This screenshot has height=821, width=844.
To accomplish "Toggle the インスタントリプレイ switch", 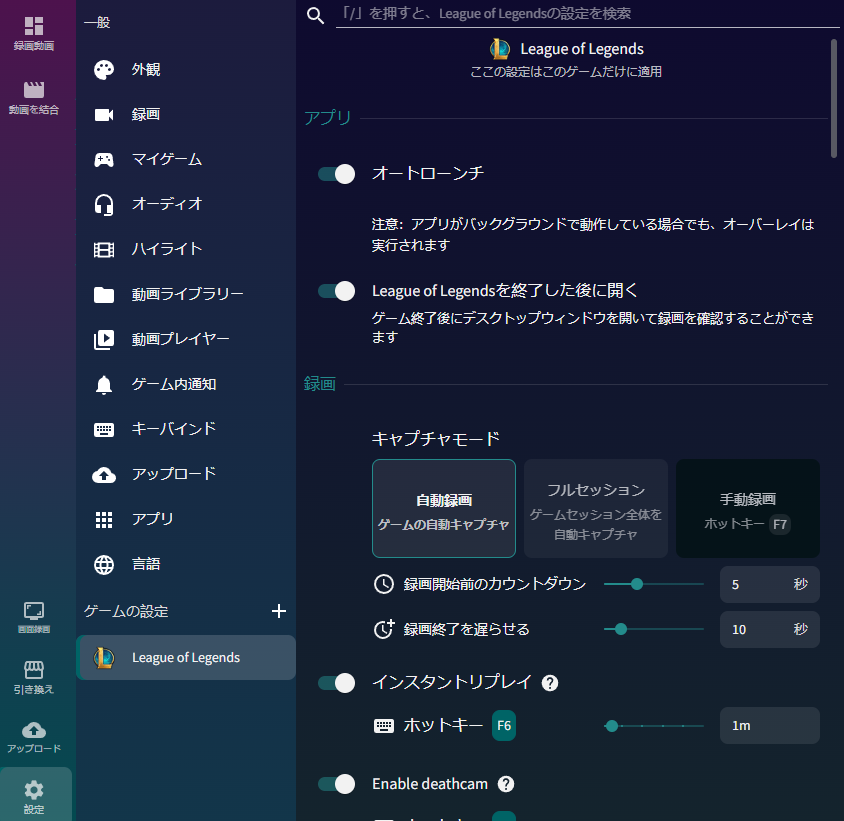I will click(x=336, y=683).
